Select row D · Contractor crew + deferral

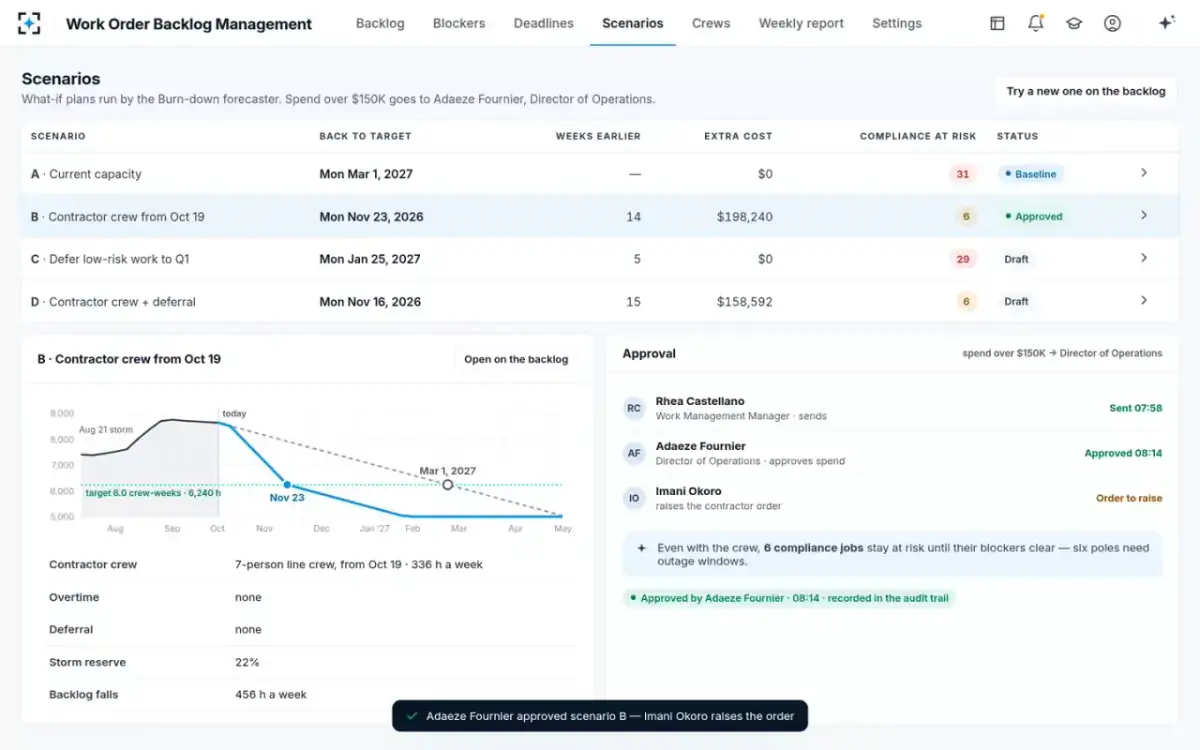coord(599,301)
